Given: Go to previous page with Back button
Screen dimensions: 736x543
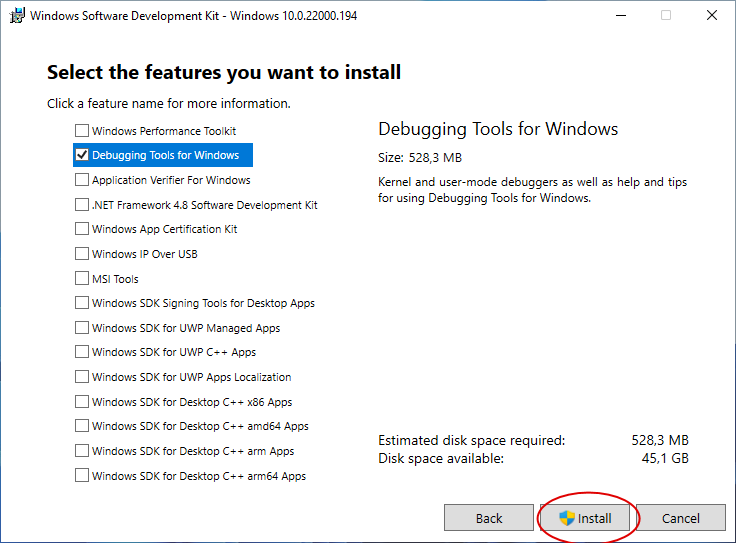Looking at the screenshot, I should pos(489,518).
